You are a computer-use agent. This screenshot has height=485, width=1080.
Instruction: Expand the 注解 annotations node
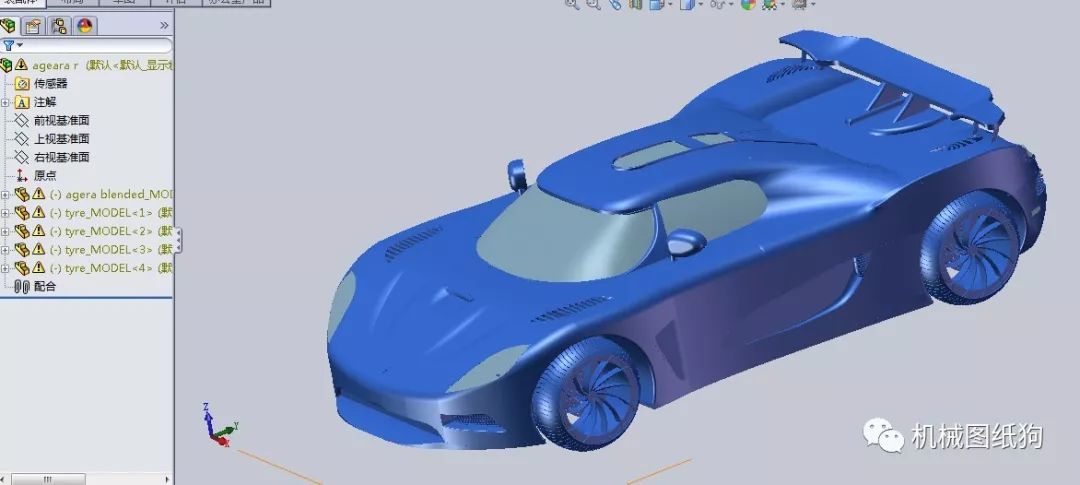(x=5, y=102)
